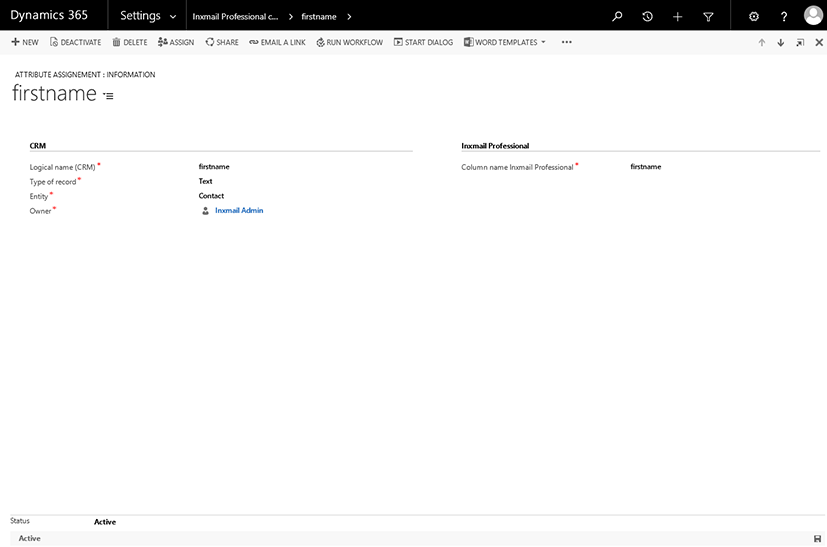
Task: Expand chevron after firstname breadcrumb
Action: (349, 17)
